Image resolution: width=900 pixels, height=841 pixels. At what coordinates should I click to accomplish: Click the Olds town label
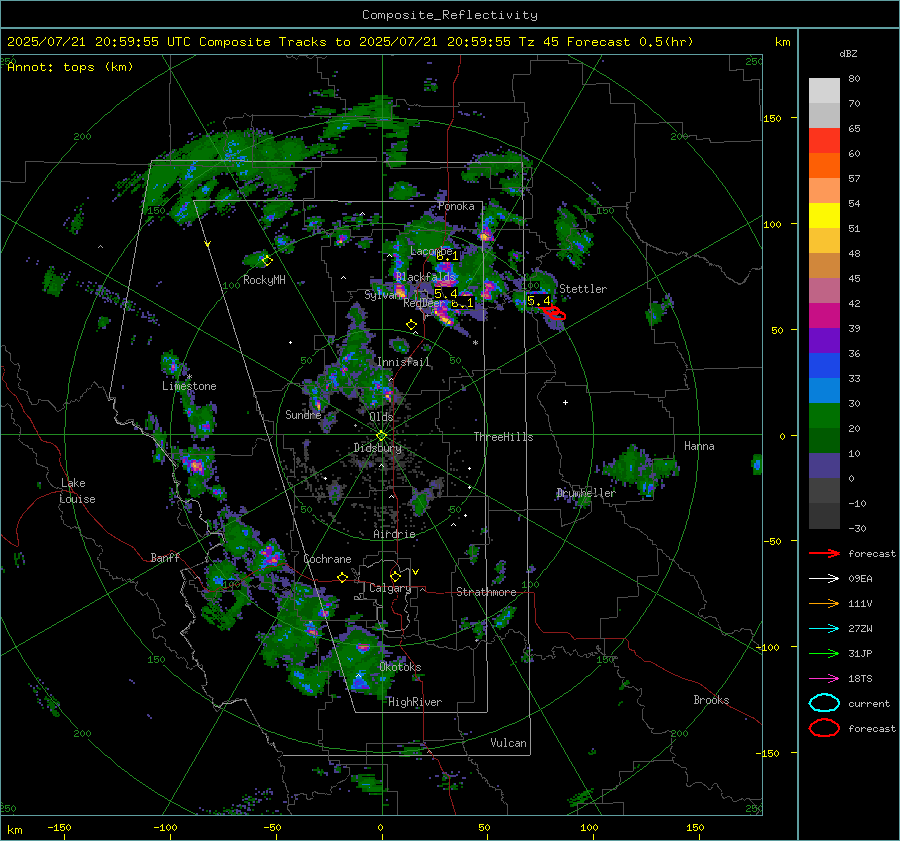coord(381,417)
